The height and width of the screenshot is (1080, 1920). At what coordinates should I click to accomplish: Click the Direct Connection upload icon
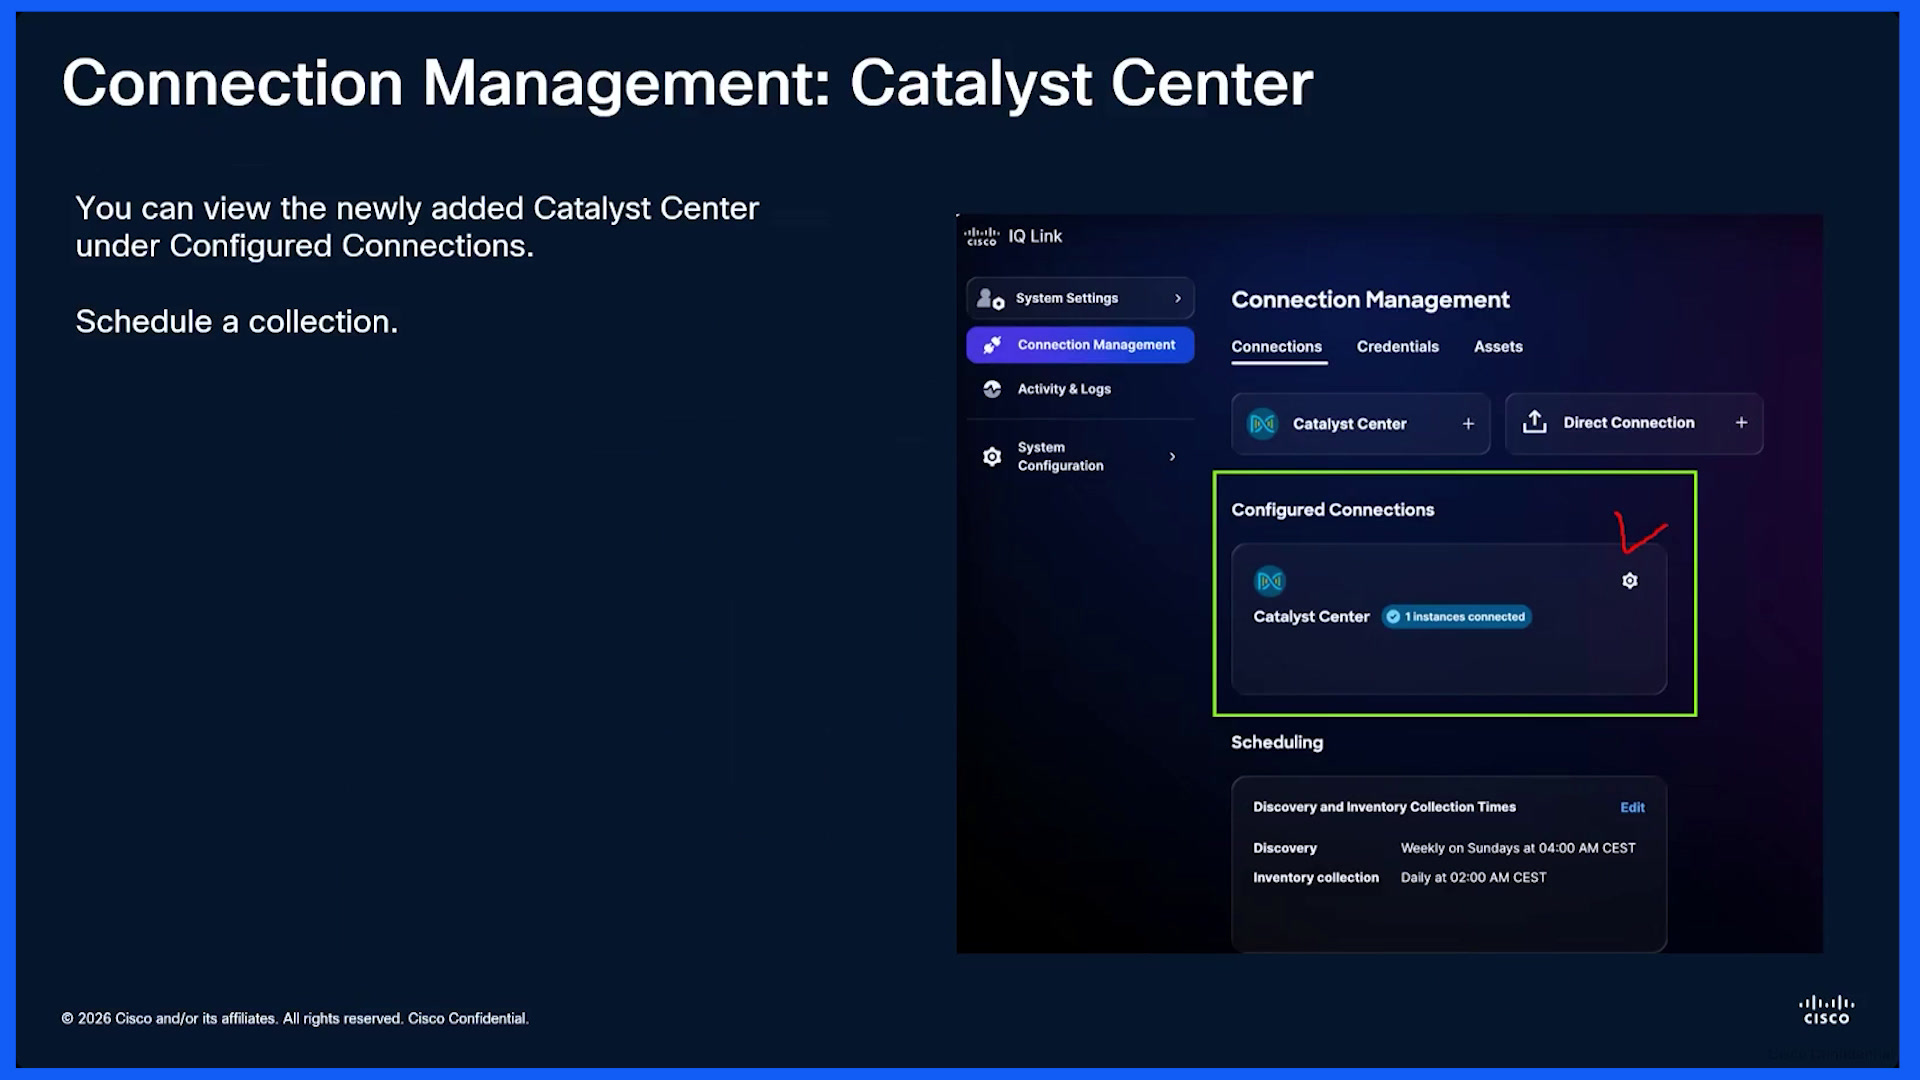tap(1535, 423)
